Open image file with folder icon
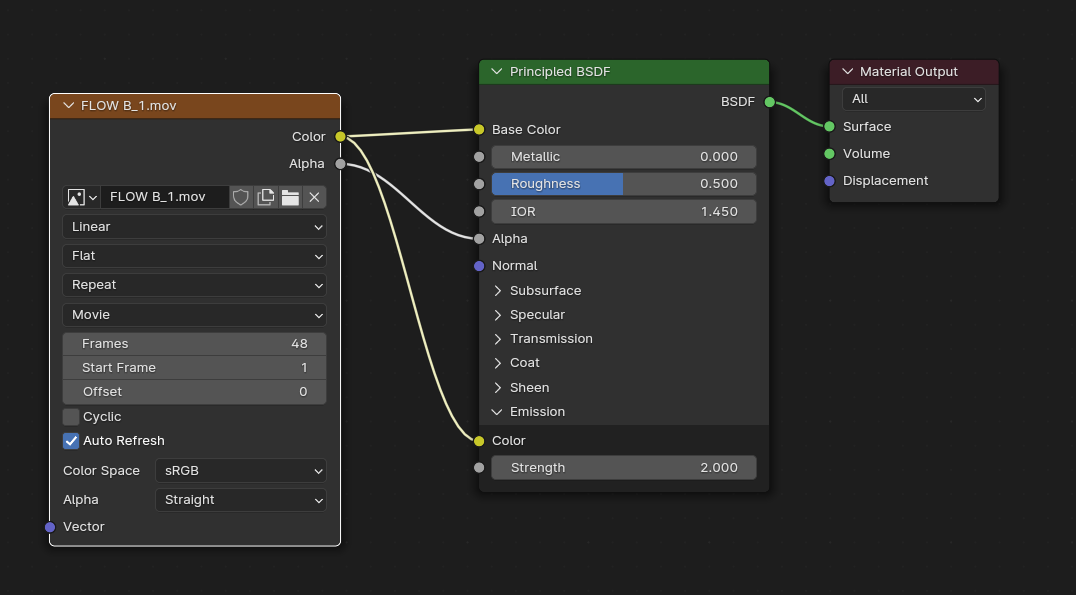The image size is (1076, 595). [x=290, y=197]
